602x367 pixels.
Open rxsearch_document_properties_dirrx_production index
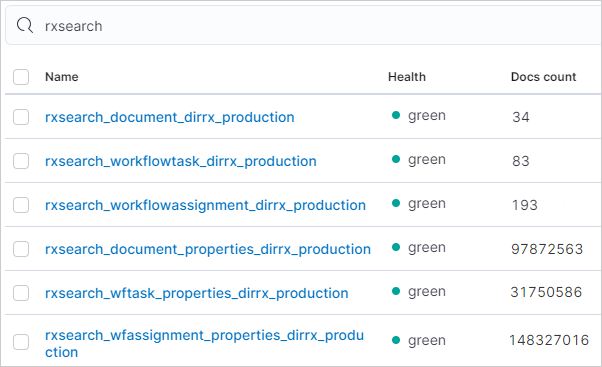(208, 250)
